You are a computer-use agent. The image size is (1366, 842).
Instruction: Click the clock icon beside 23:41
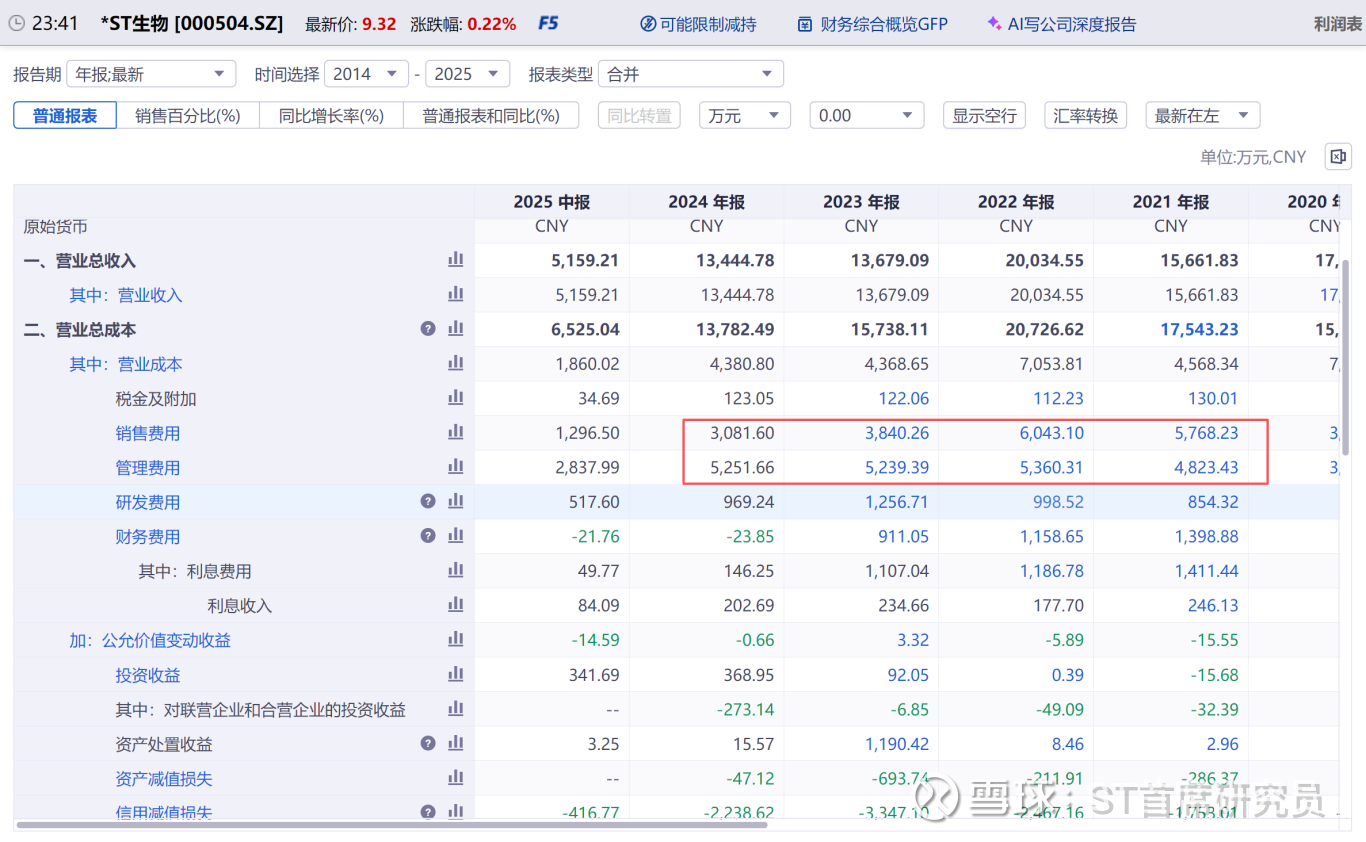[x=16, y=23]
